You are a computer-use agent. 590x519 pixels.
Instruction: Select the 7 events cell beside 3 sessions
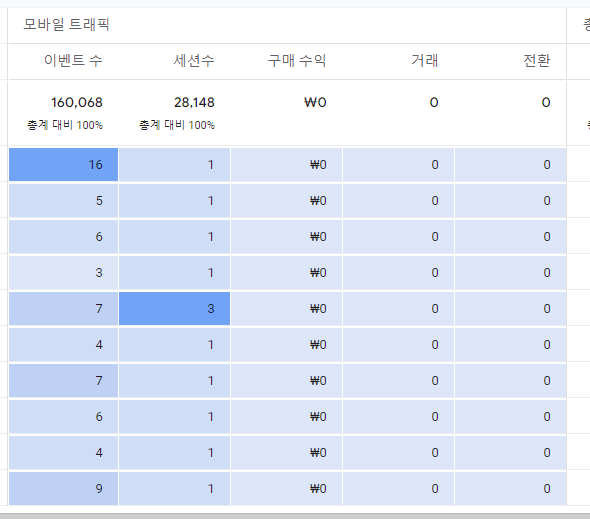pos(63,309)
